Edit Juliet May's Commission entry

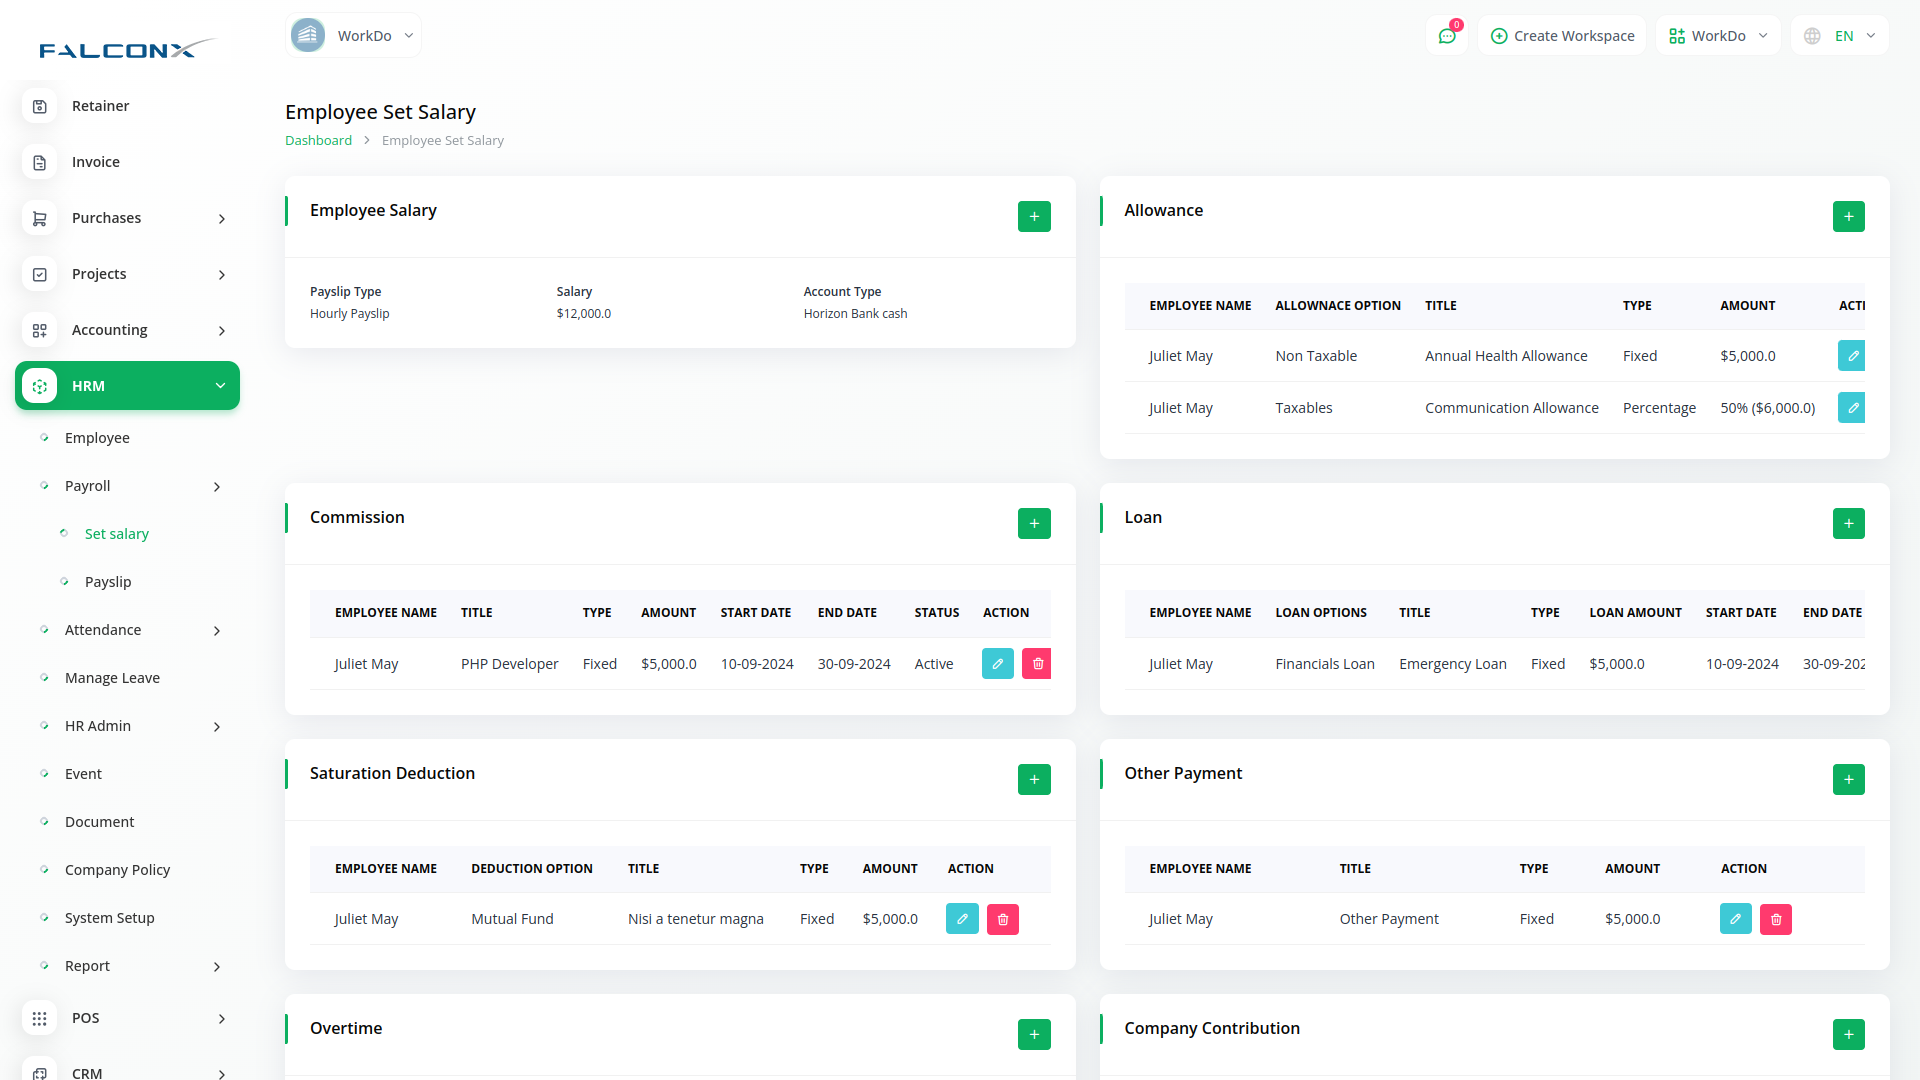[x=997, y=664]
